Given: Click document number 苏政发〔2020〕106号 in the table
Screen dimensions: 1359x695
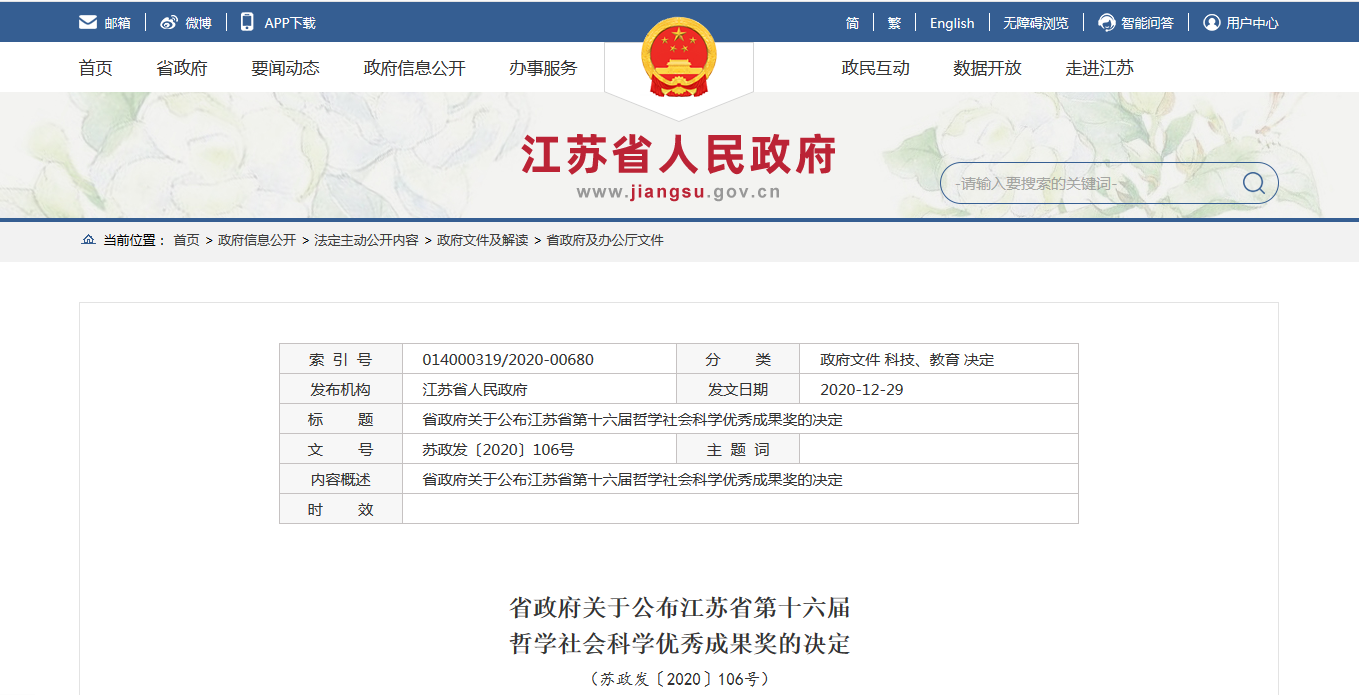Looking at the screenshot, I should click(498, 450).
